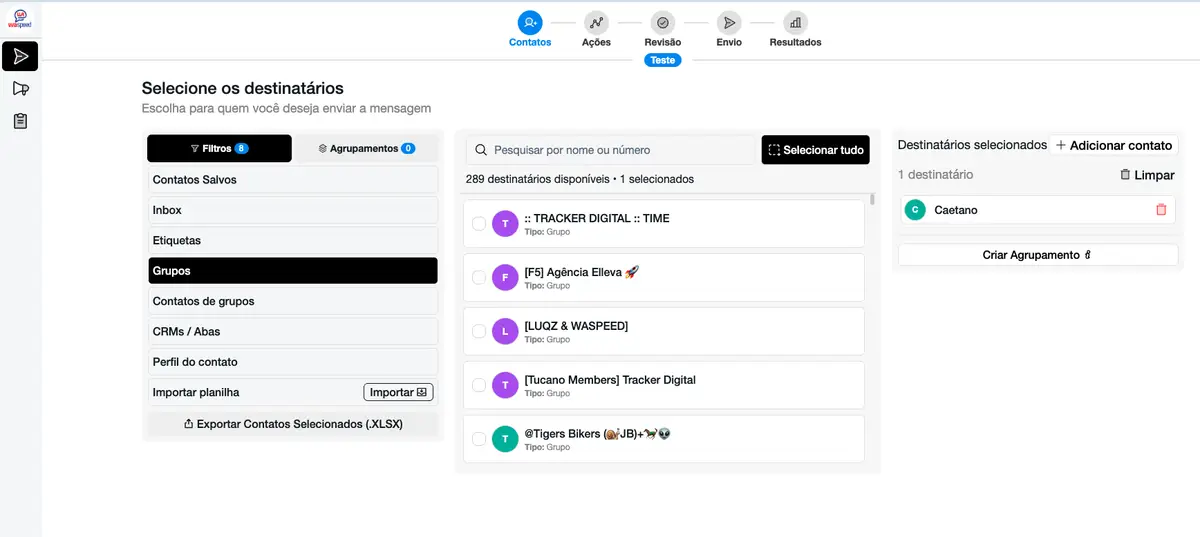Select the Inbox filter
Viewport: 1200px width, 537px height.
point(293,210)
